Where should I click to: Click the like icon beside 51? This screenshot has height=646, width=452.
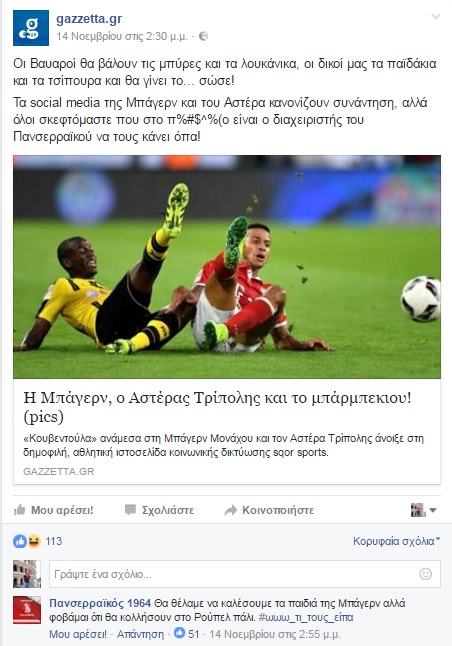179,633
